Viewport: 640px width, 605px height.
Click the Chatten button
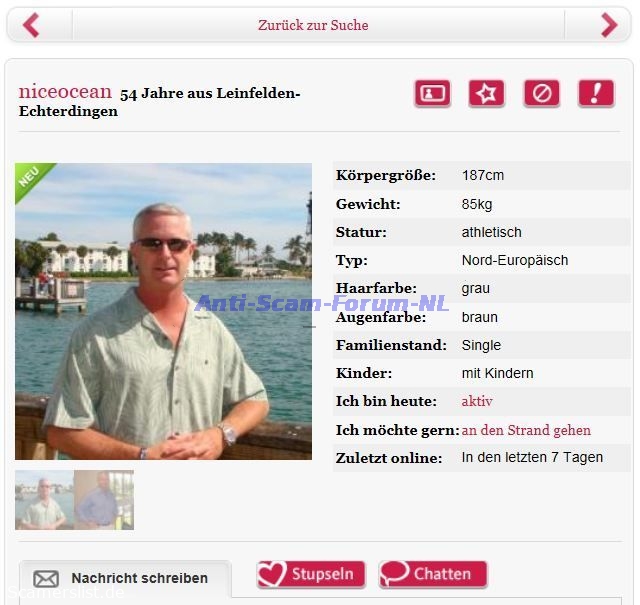(x=433, y=574)
